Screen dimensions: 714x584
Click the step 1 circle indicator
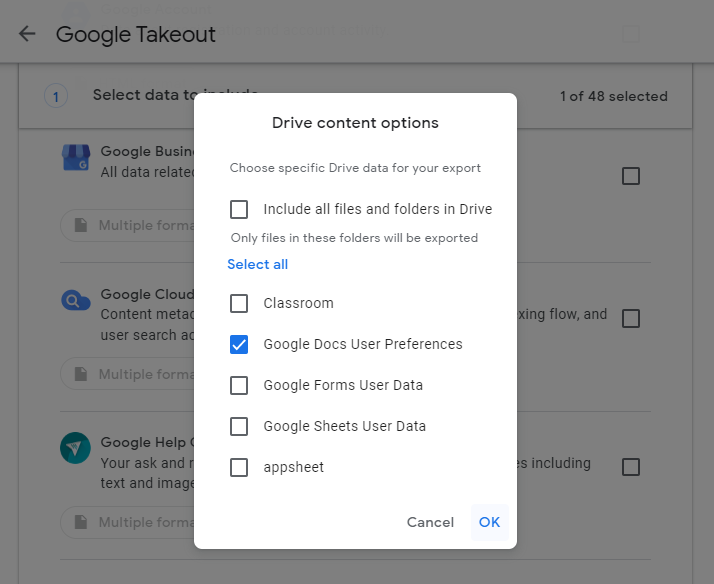(56, 96)
